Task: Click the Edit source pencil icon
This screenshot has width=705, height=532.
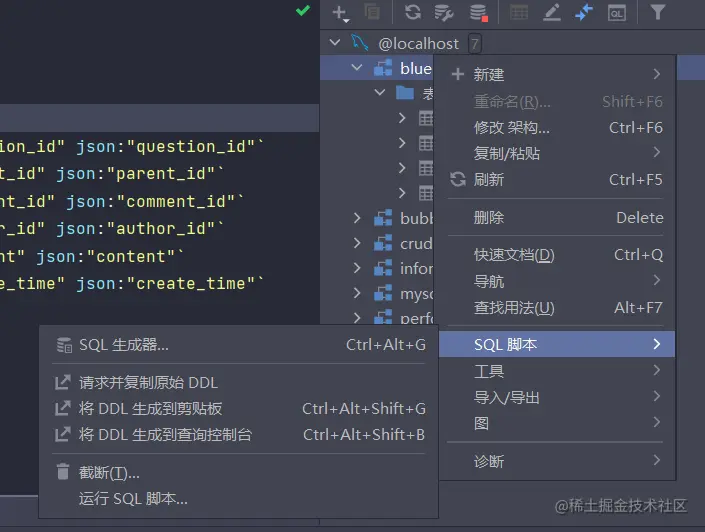Action: click(x=552, y=12)
